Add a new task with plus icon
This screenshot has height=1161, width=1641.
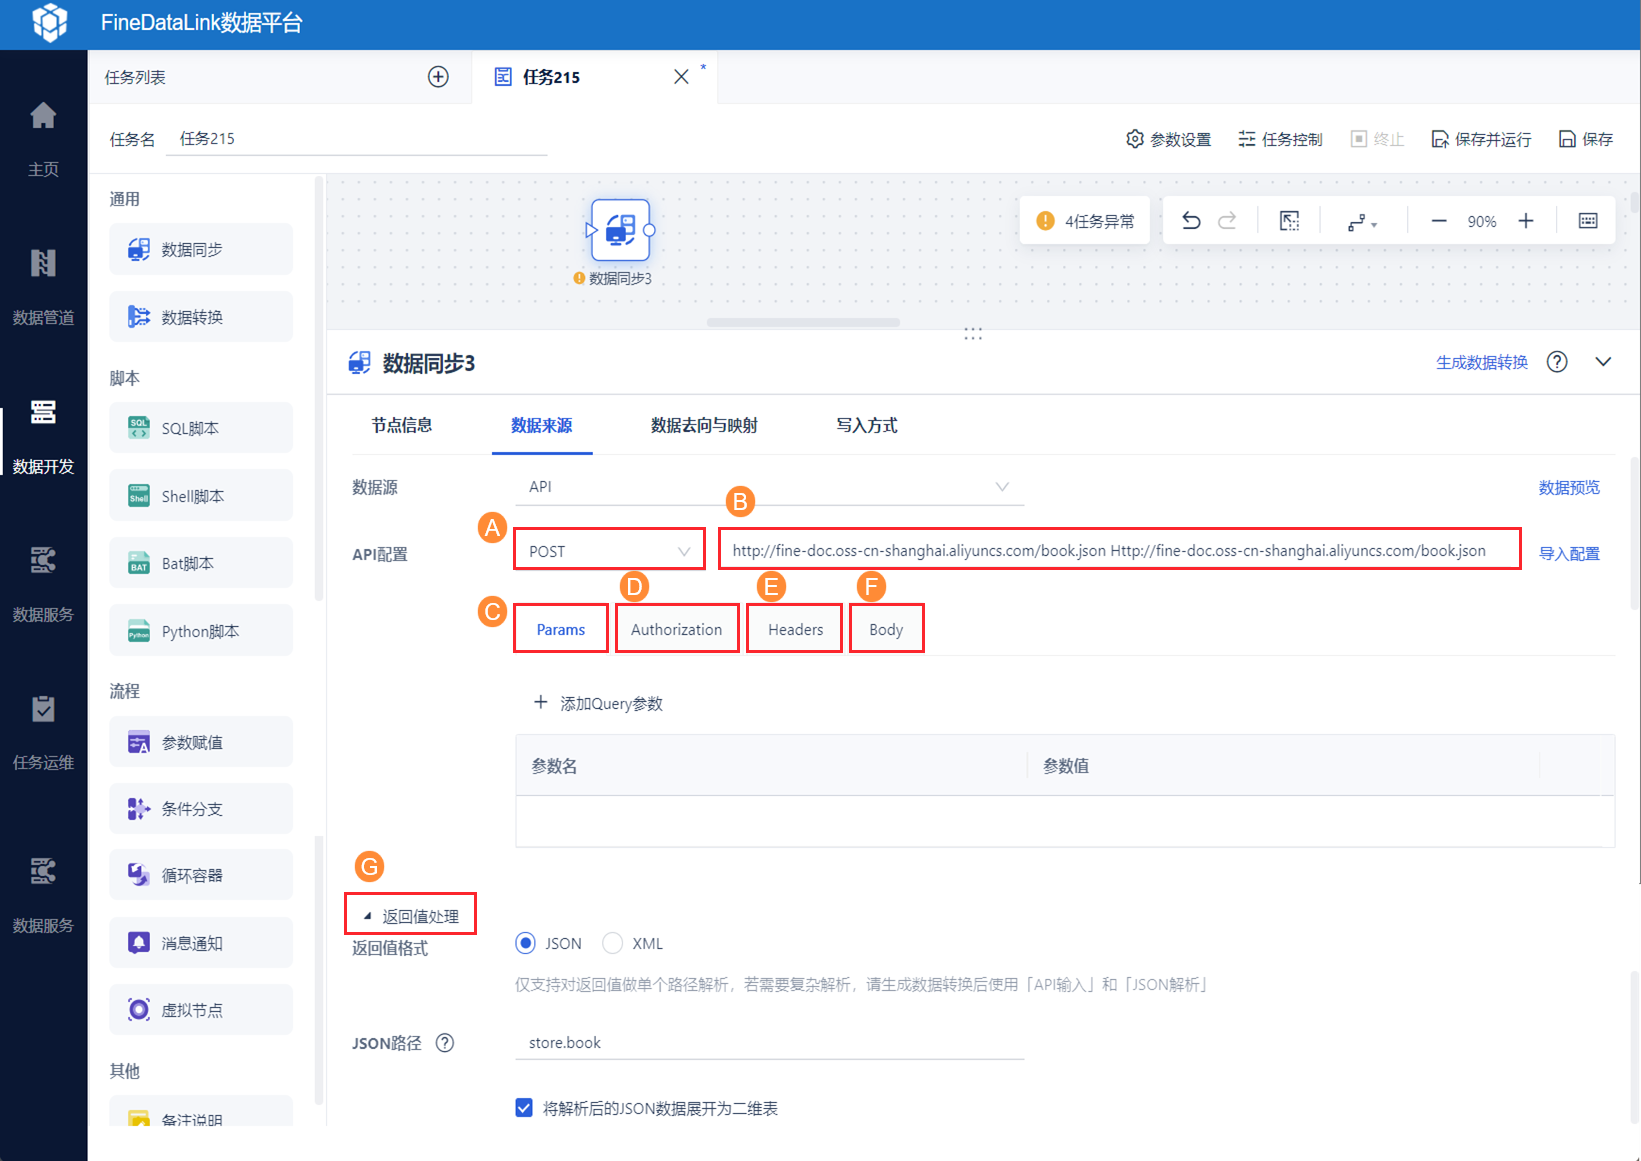pos(438,77)
